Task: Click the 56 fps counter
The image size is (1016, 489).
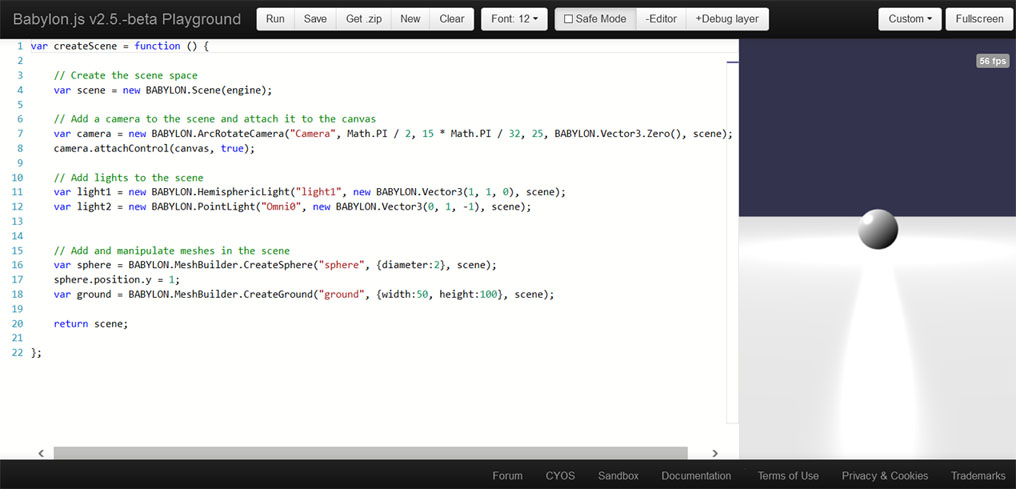Action: point(993,61)
